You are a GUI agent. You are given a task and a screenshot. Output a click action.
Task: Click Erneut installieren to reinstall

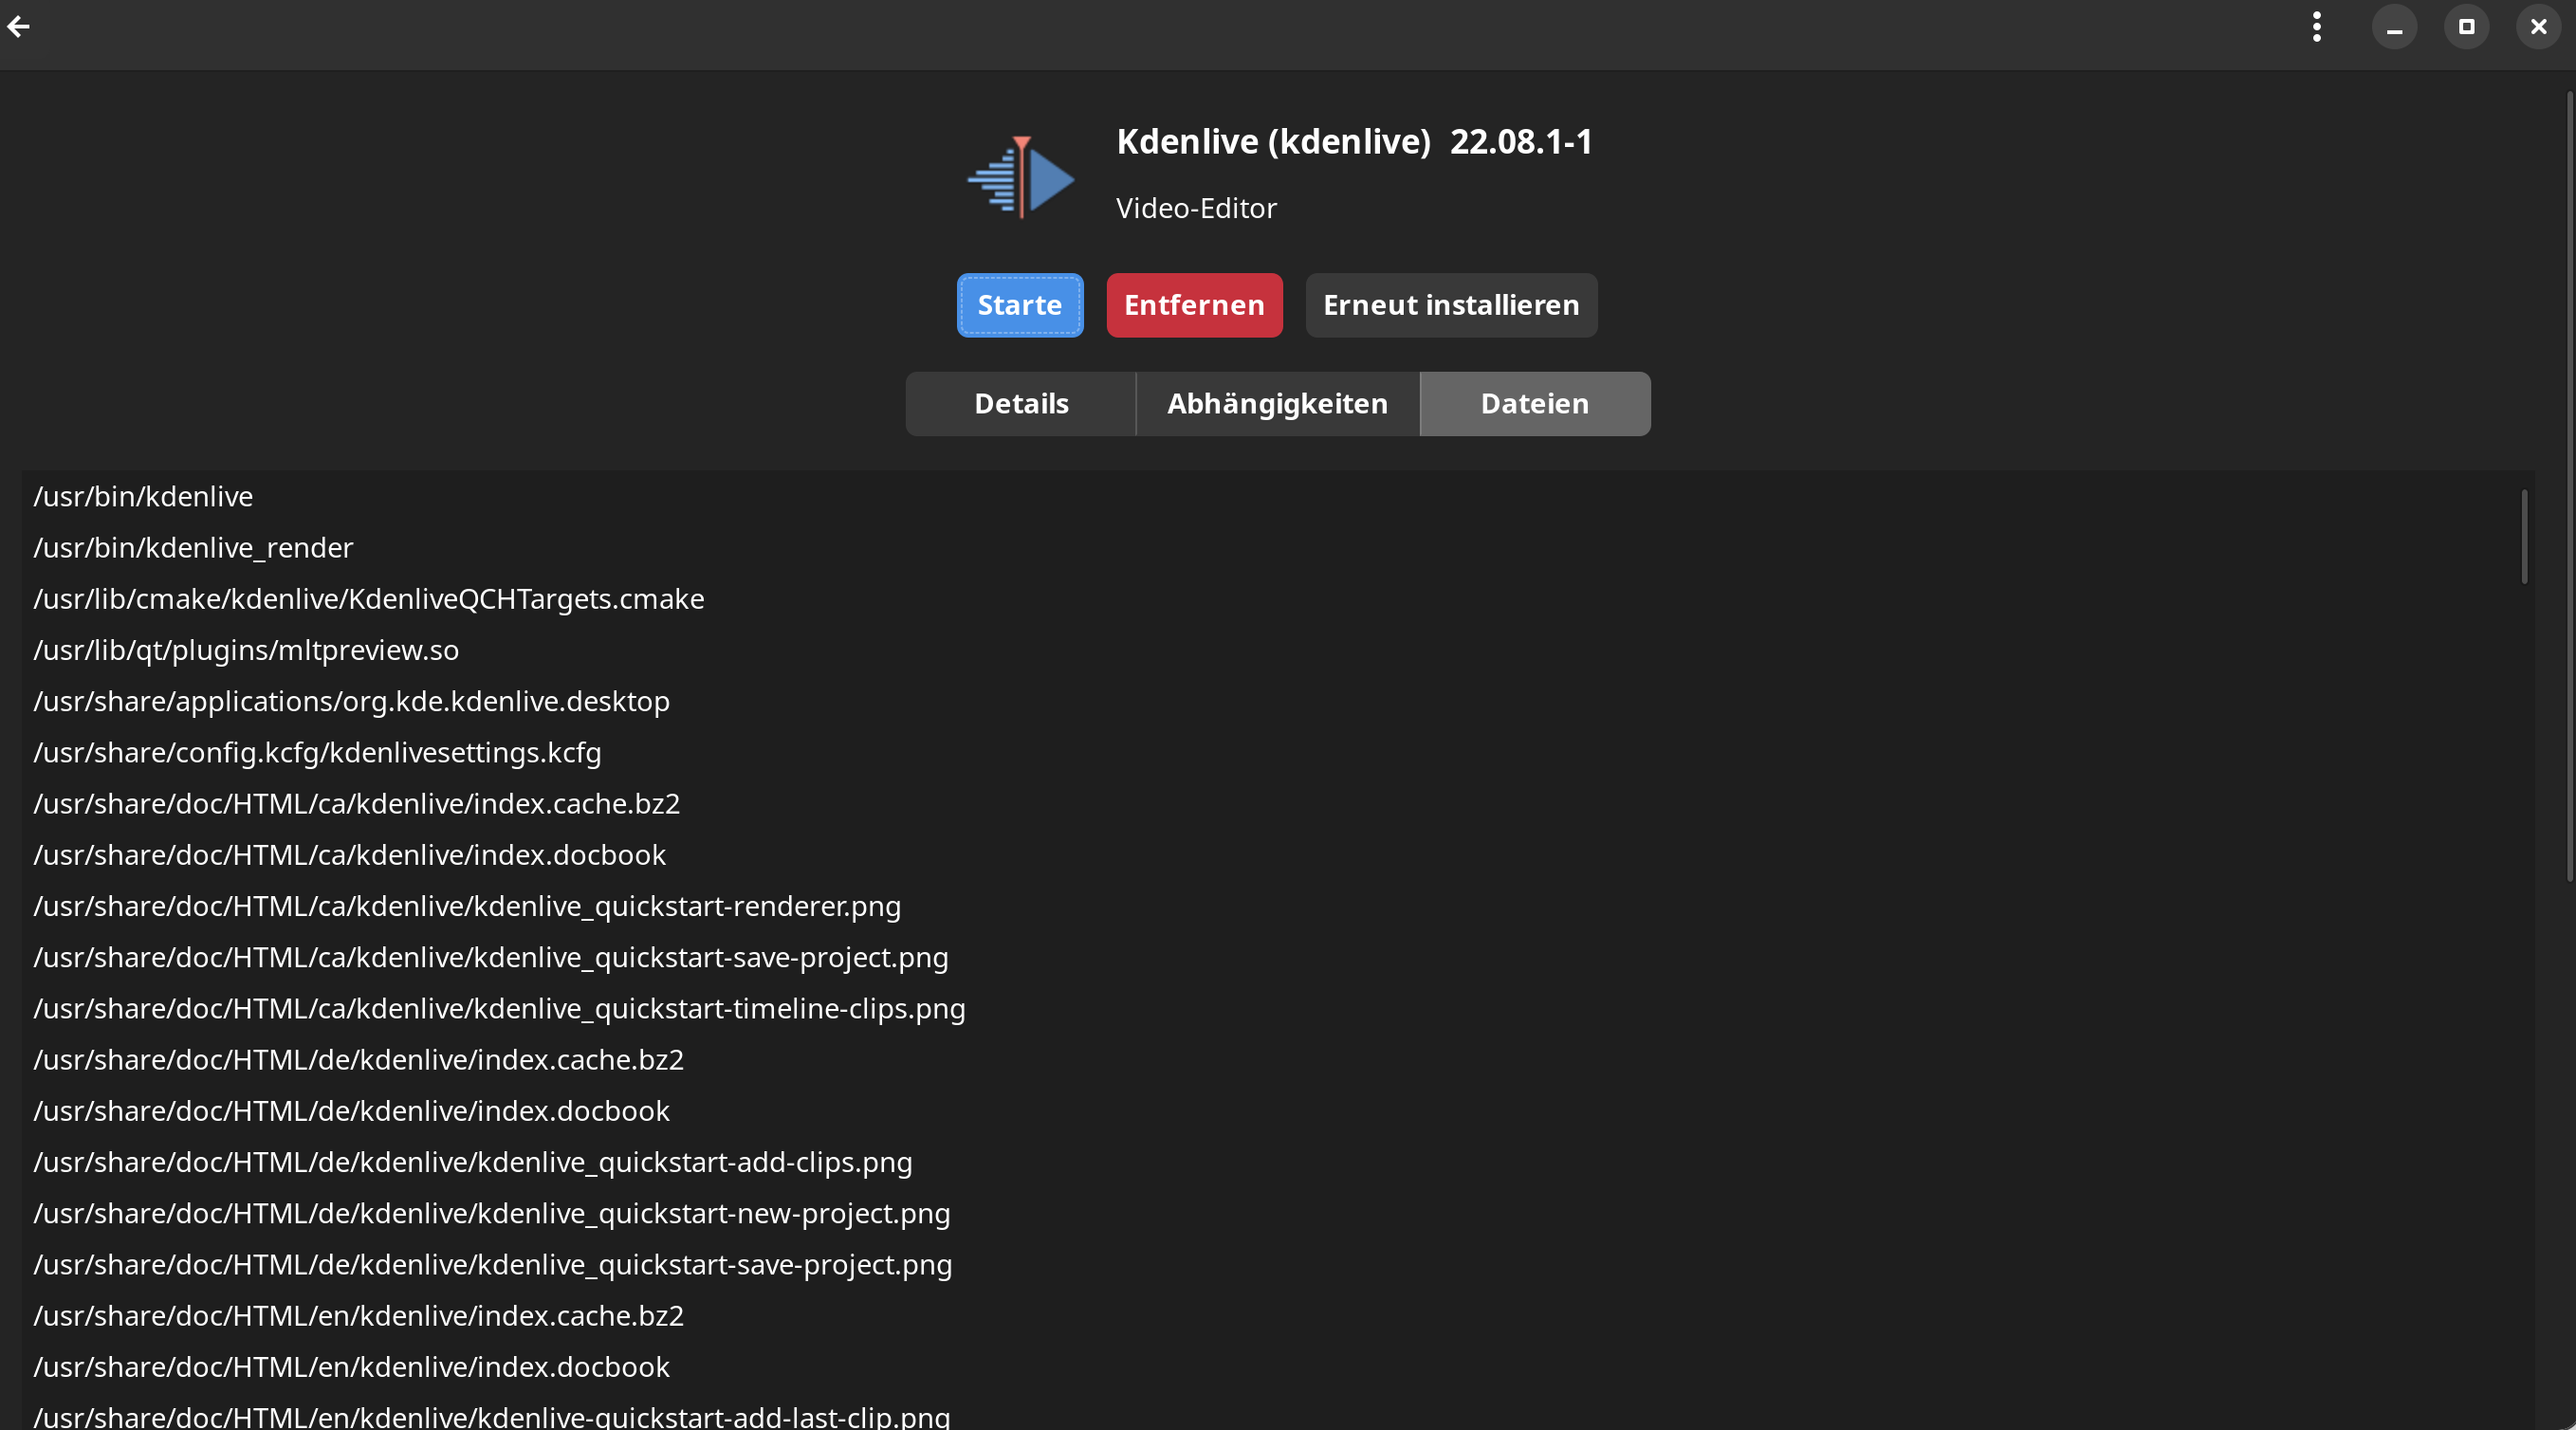coord(1450,305)
